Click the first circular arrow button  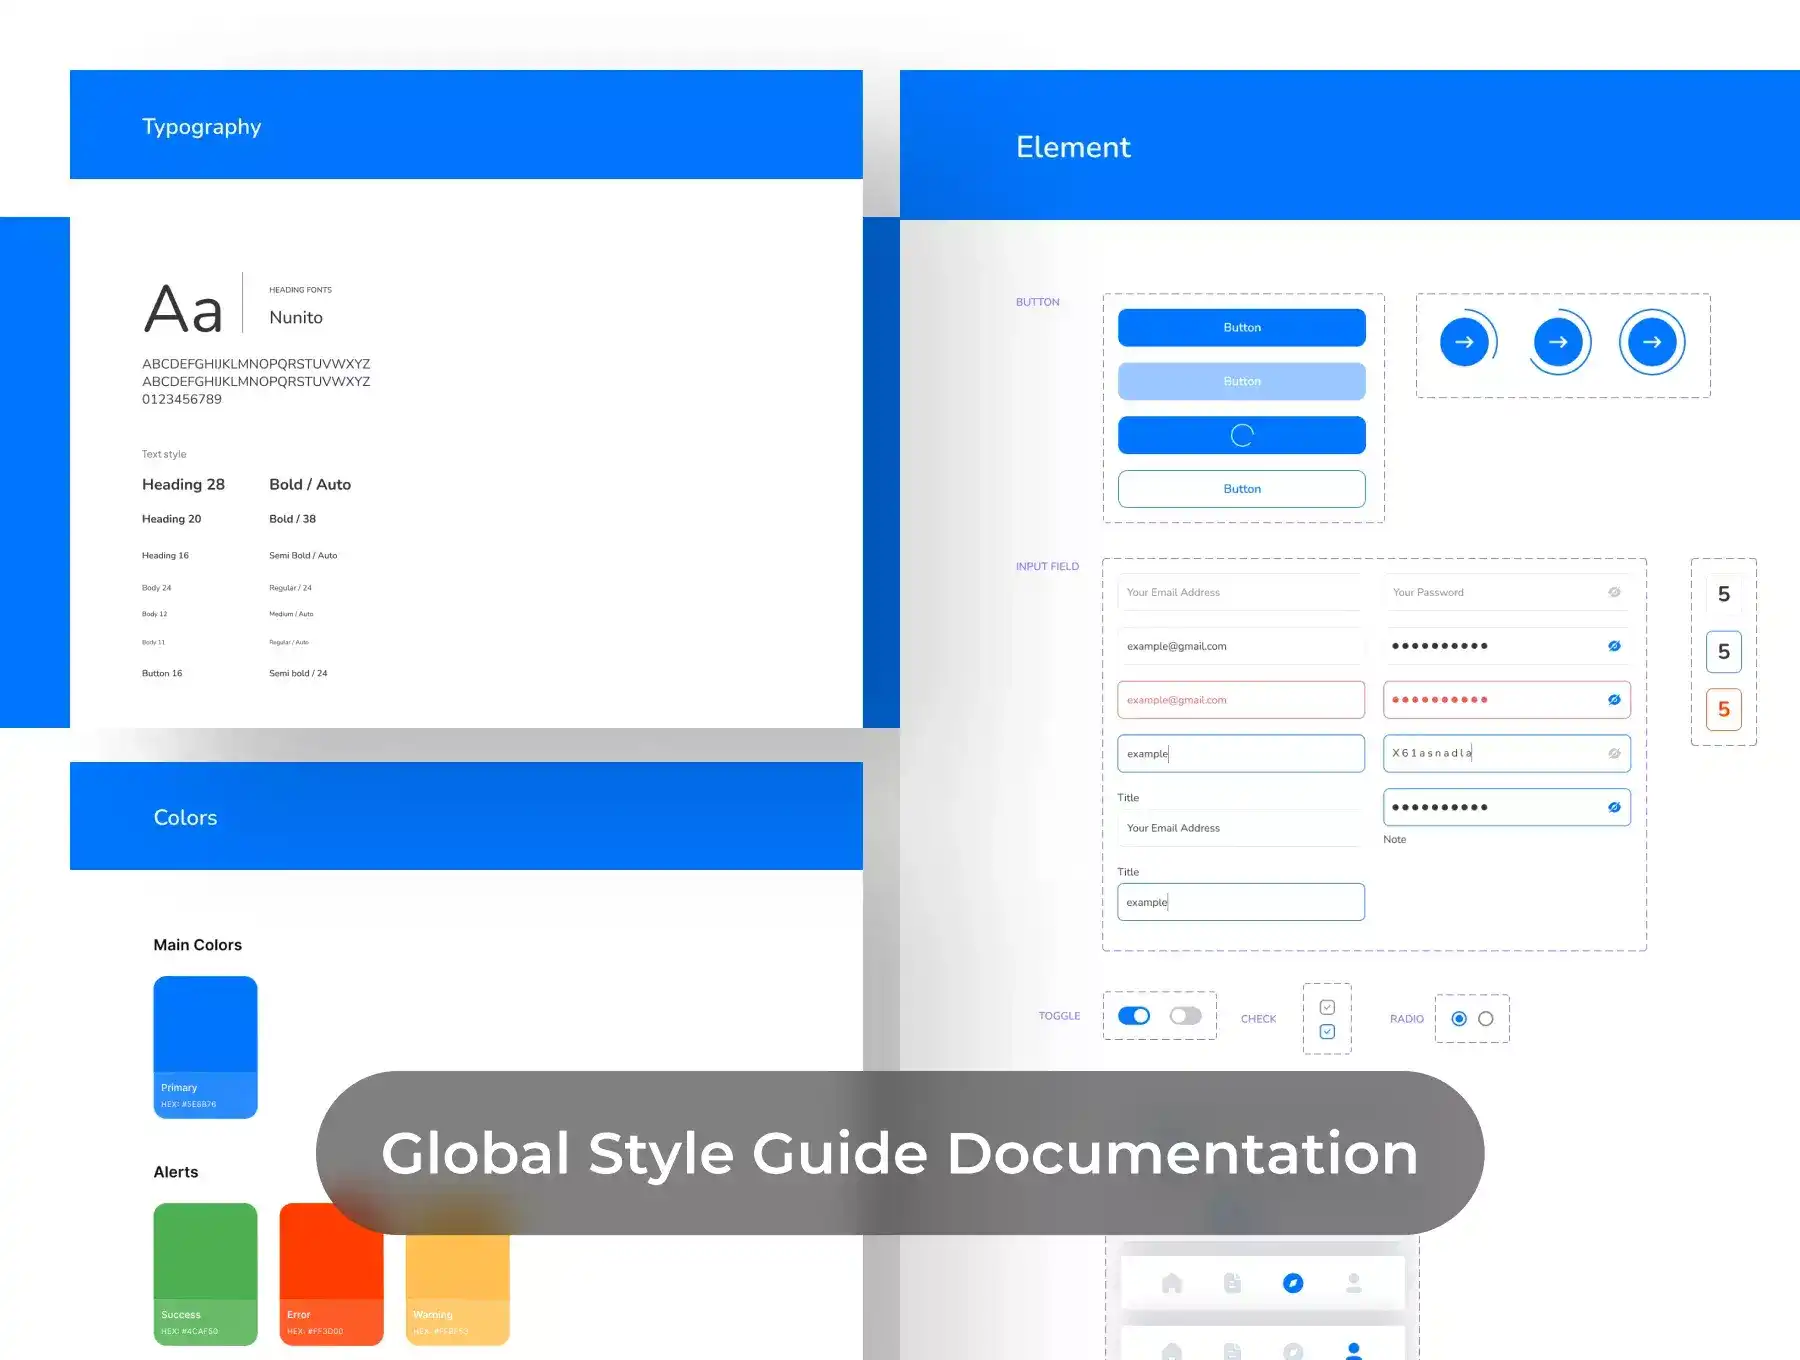(1464, 342)
